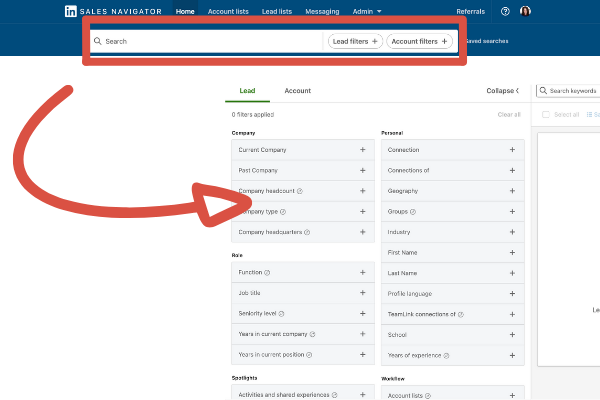Expand the Connection filter row
Screen dimensions: 600x400
pos(453,150)
